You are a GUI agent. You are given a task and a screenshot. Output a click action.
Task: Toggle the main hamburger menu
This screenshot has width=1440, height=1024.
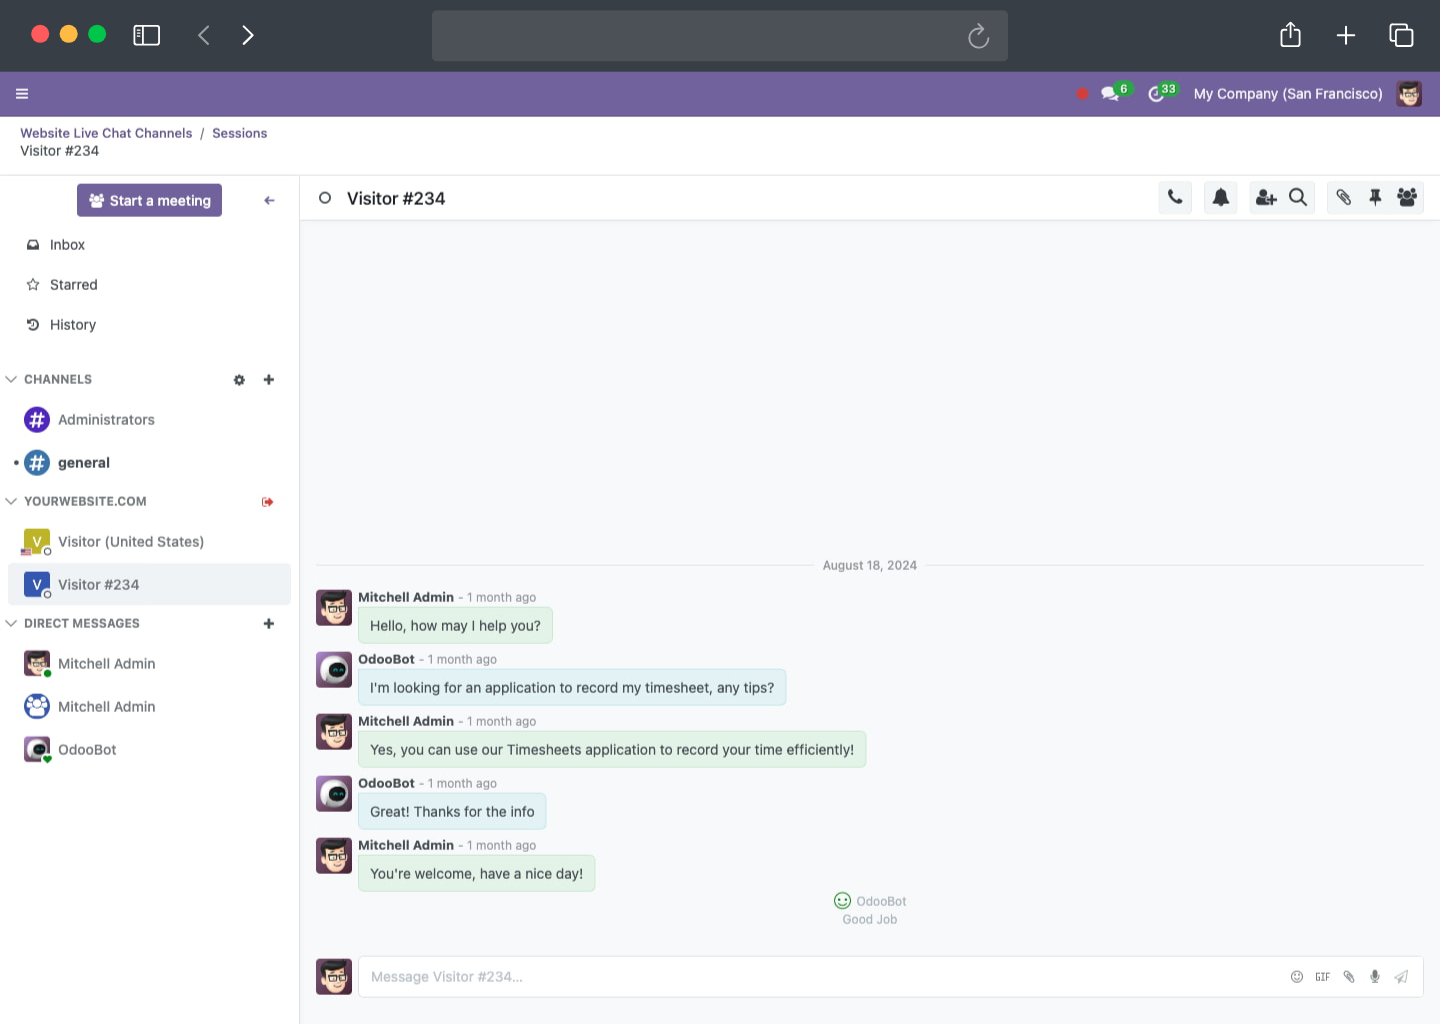click(22, 94)
